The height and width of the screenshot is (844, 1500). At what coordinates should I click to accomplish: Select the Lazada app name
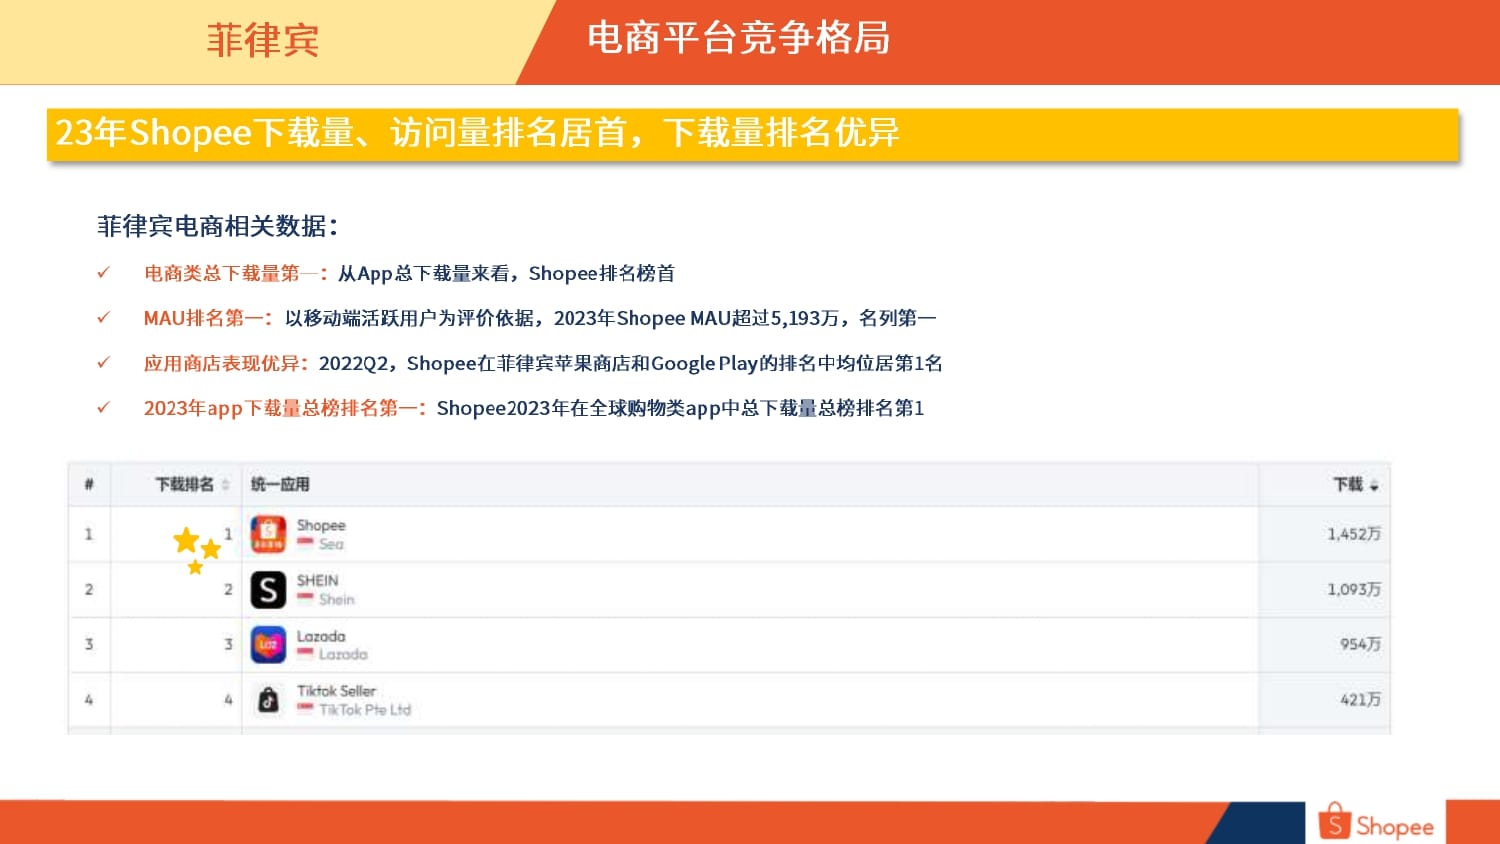321,636
